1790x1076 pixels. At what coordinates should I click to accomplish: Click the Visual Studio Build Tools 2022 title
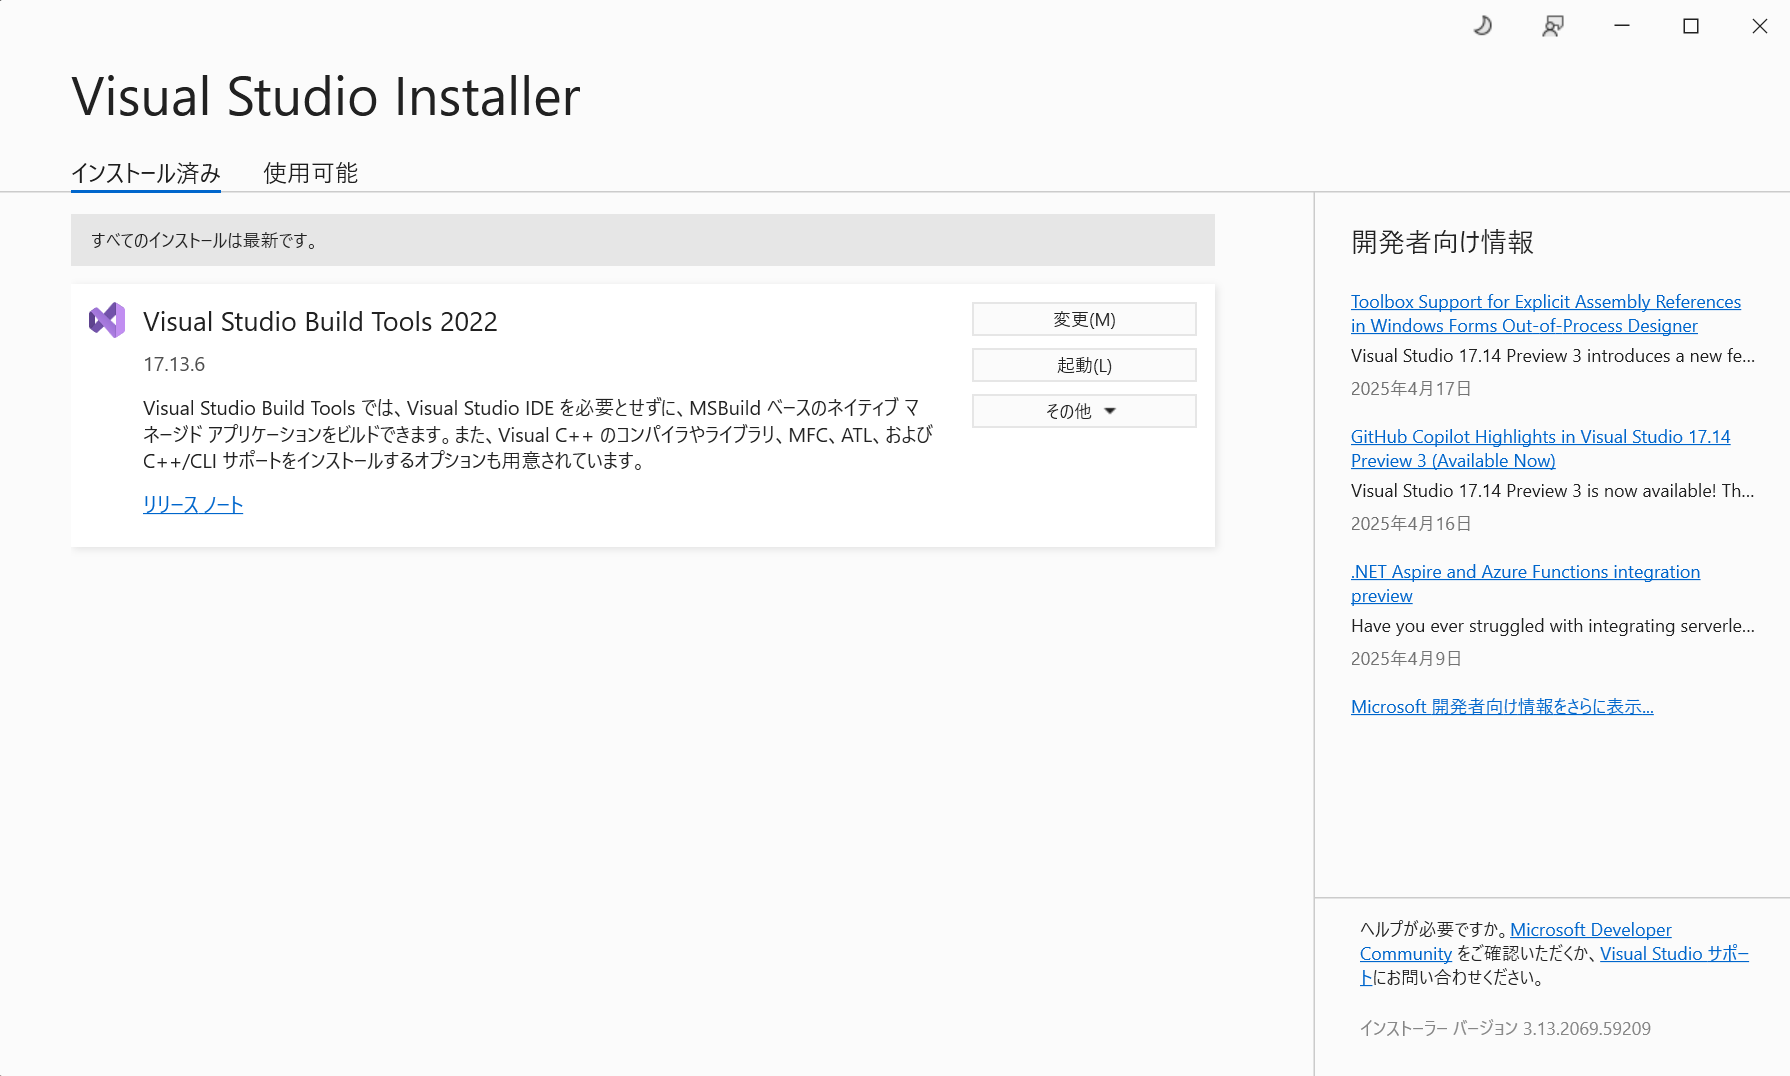tap(320, 322)
